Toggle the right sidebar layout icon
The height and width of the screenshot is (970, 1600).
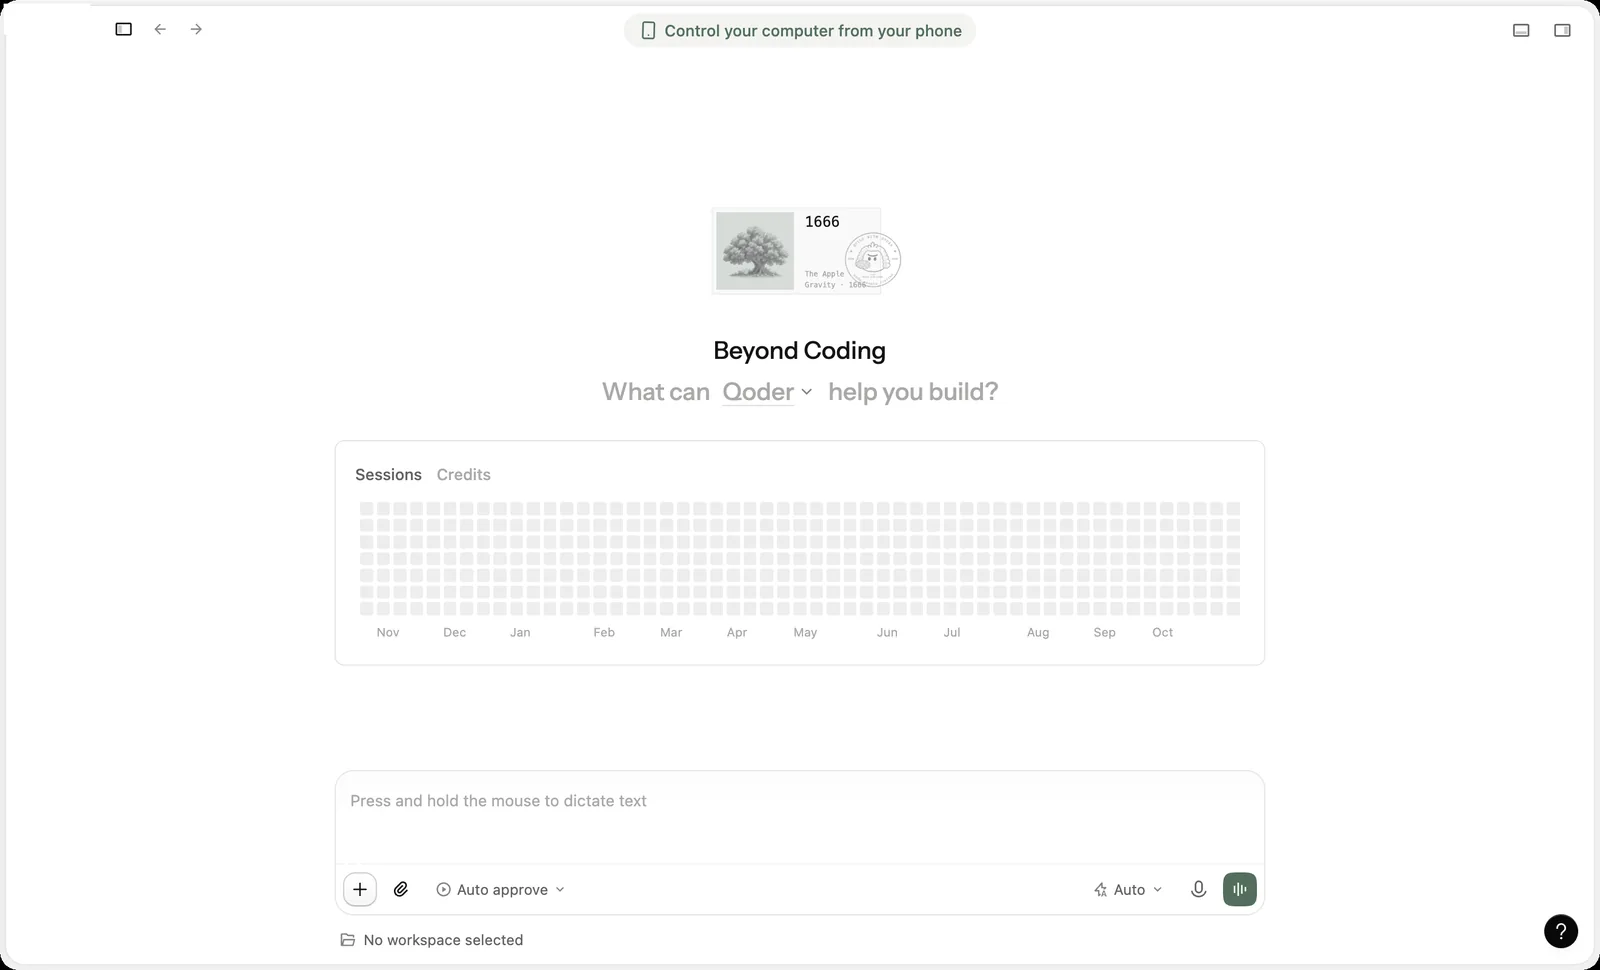1562,30
